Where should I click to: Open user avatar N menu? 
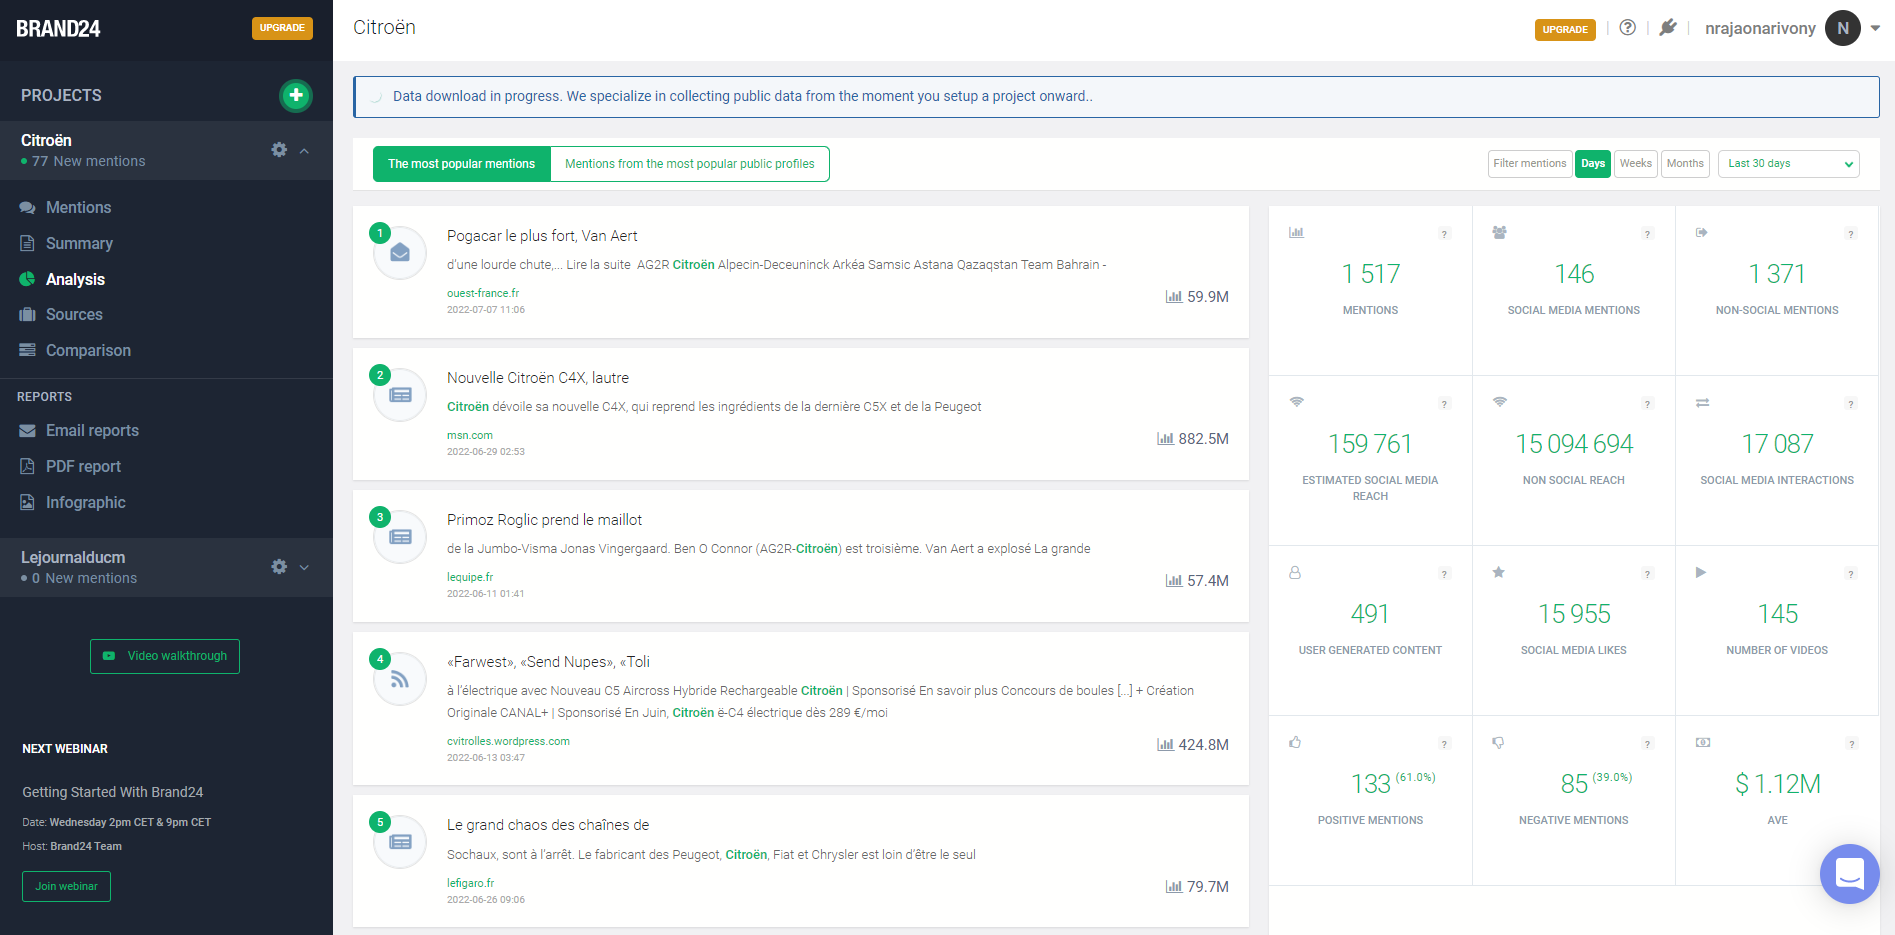pyautogui.click(x=1842, y=28)
